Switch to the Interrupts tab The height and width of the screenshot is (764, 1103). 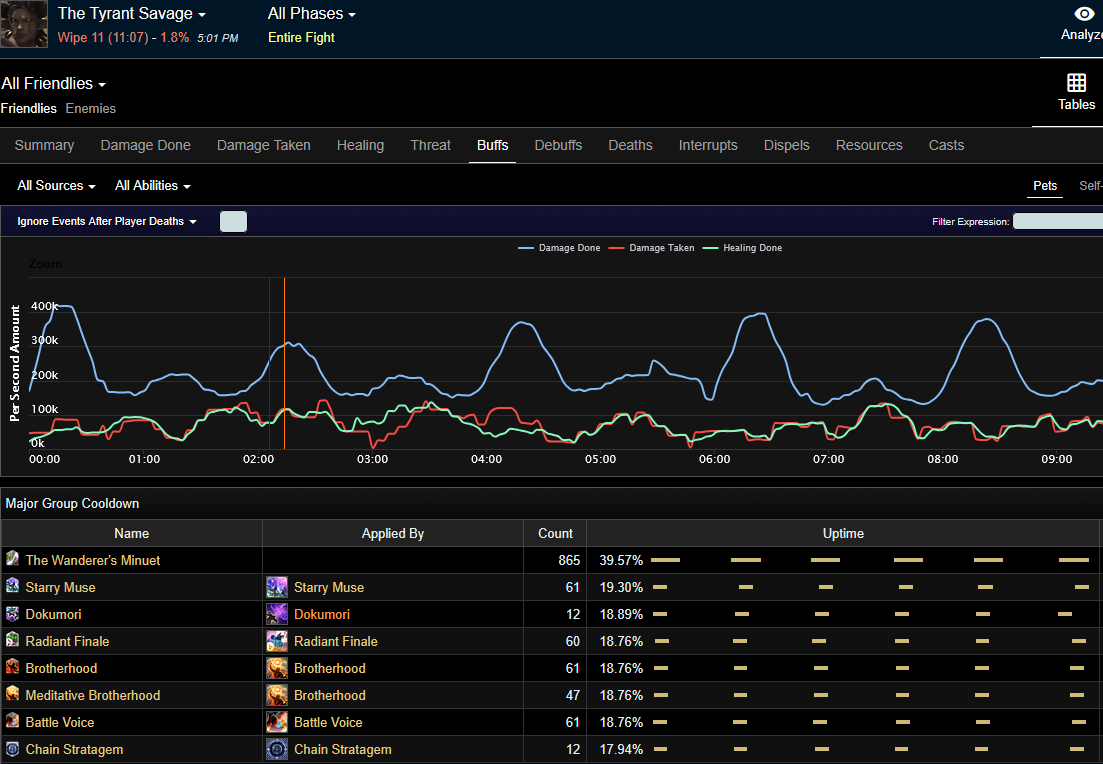[708, 145]
